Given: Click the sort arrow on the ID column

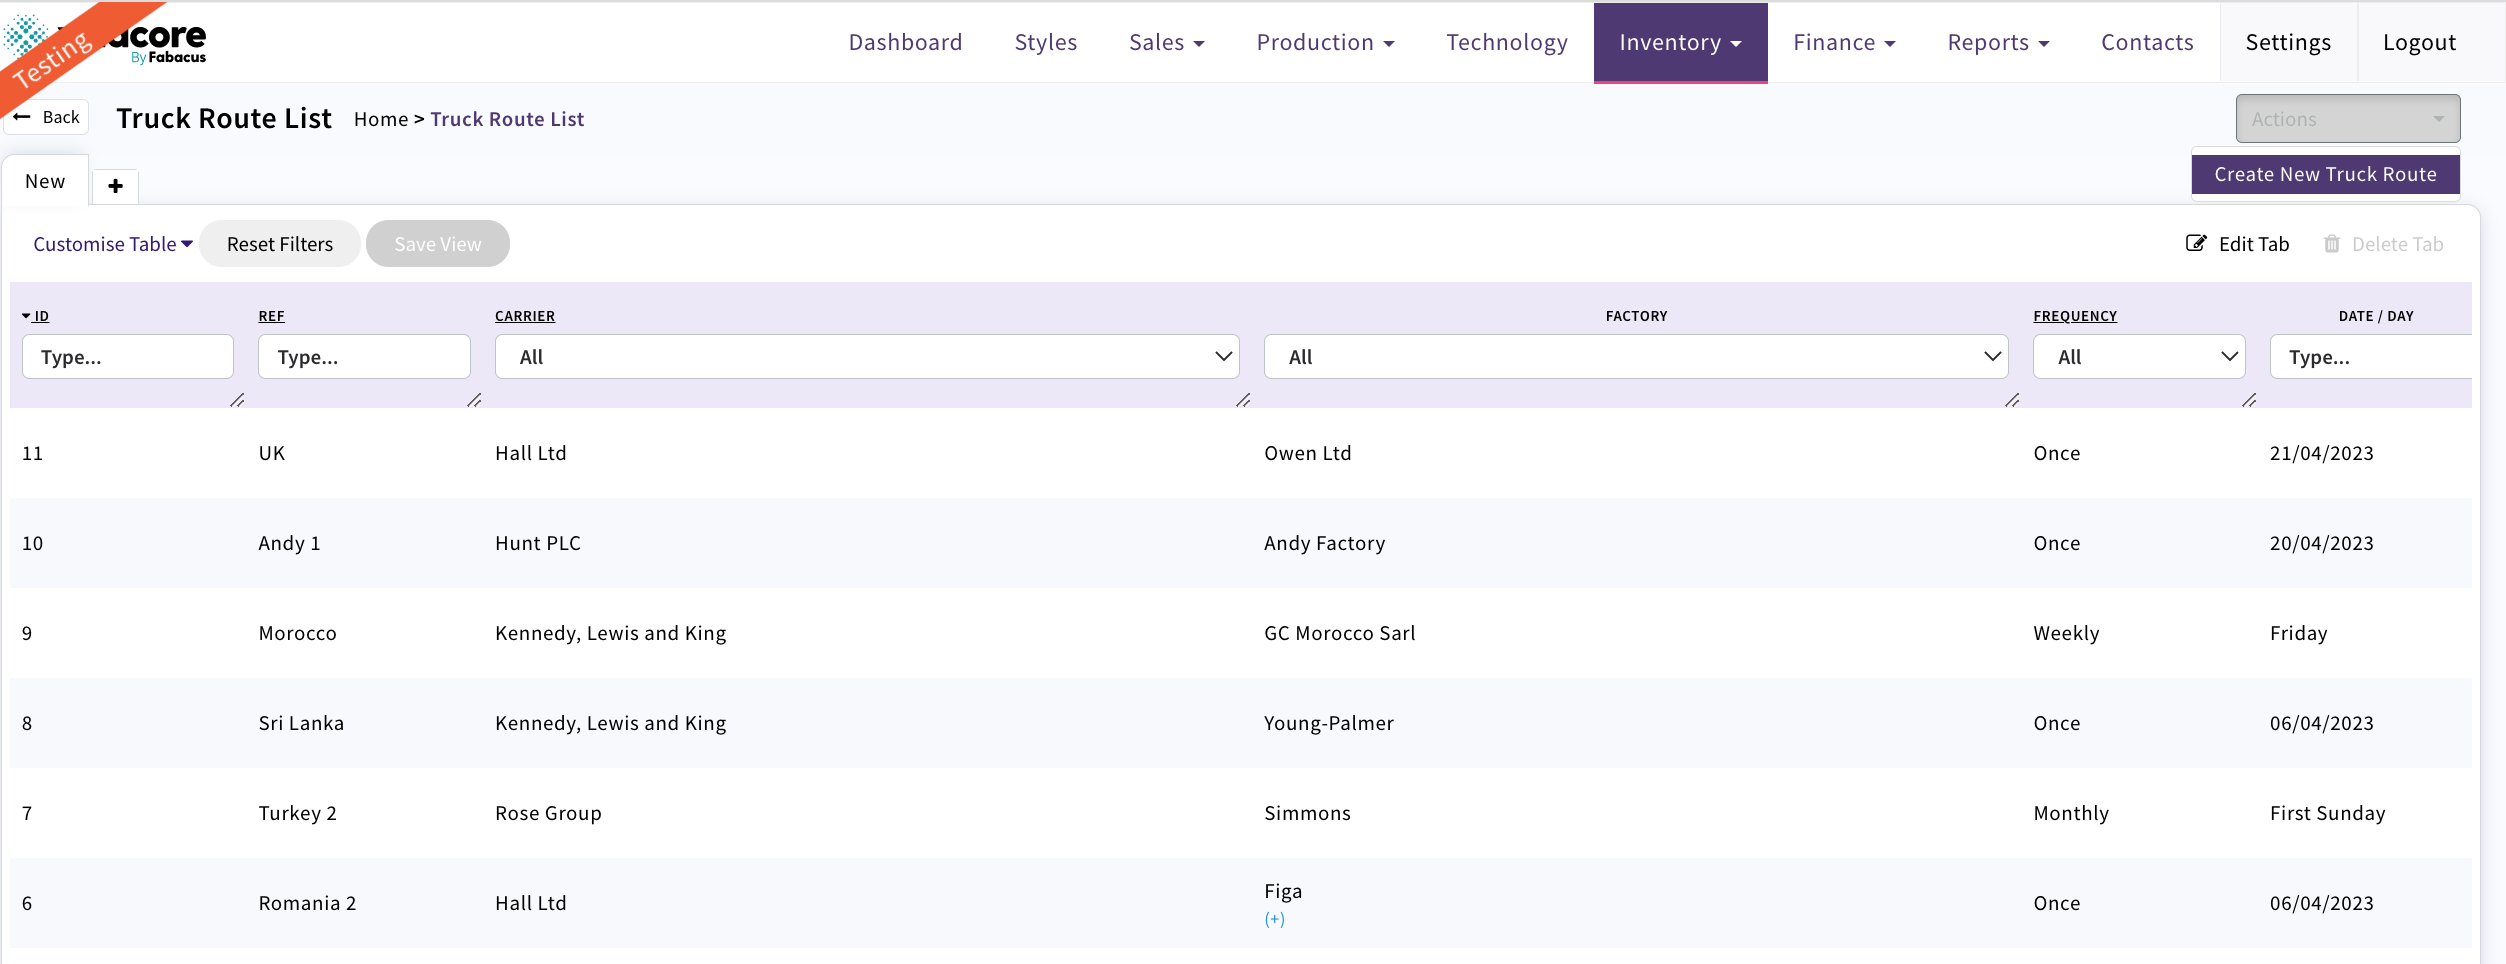Looking at the screenshot, I should click(24, 315).
